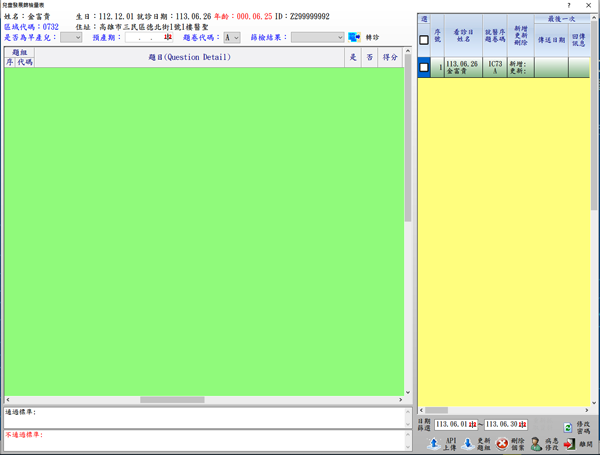Expand the 是否為早產兒 dropdown
600x455 pixels.
pos(71,37)
